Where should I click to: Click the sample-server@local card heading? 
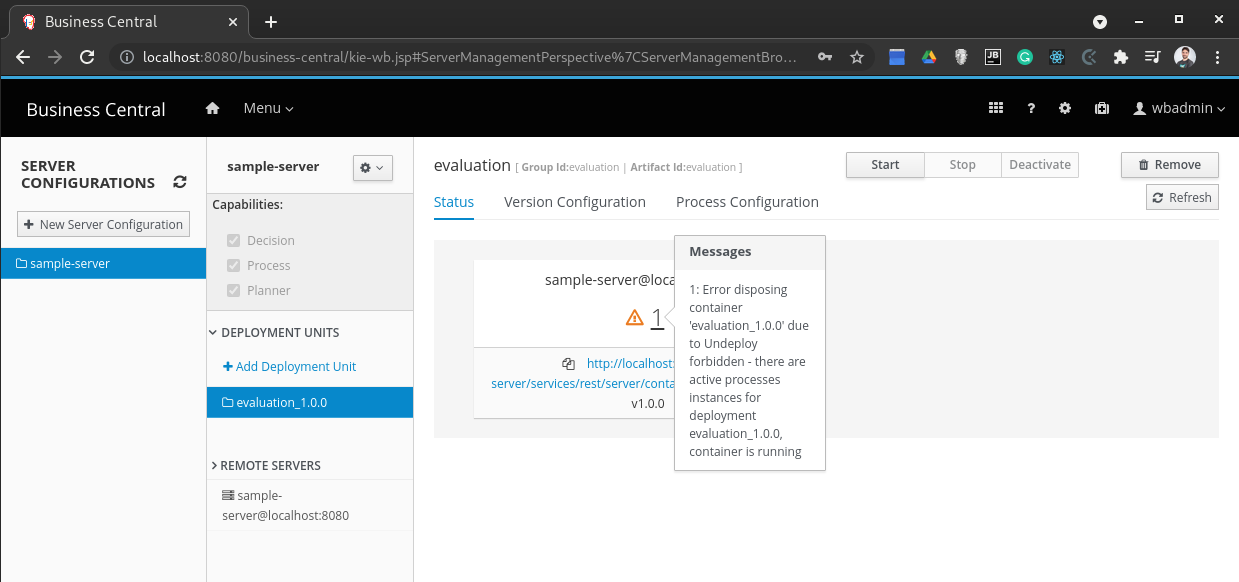[609, 280]
